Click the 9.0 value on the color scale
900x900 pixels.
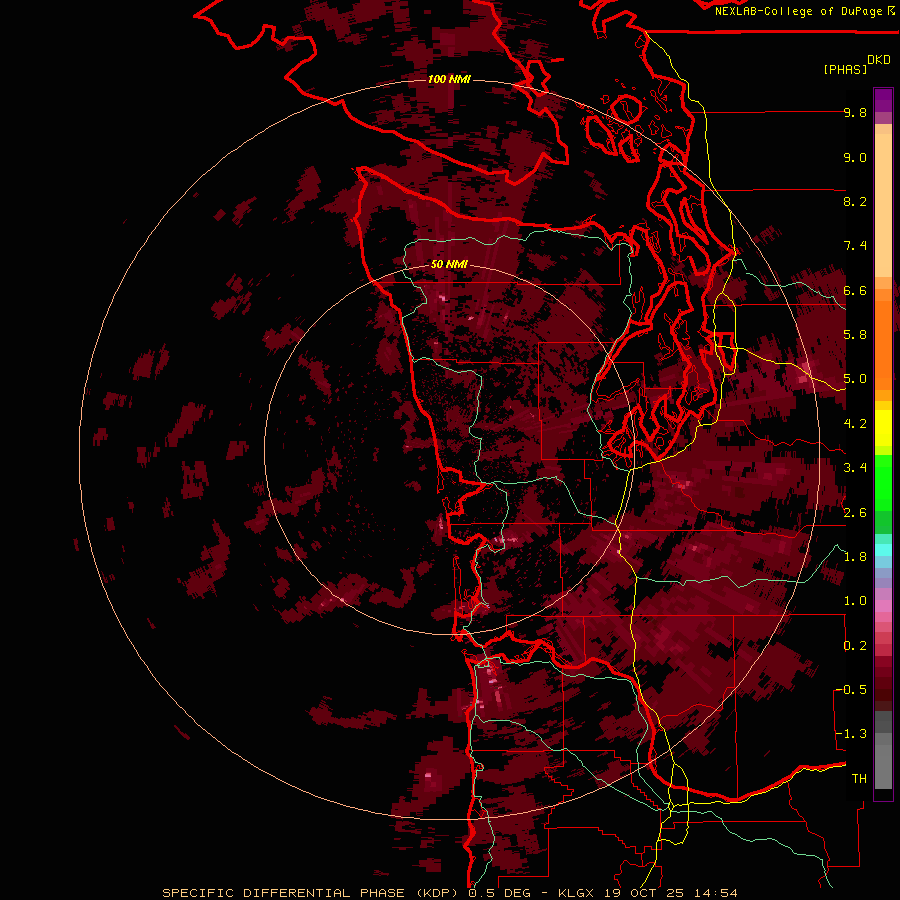click(x=855, y=158)
